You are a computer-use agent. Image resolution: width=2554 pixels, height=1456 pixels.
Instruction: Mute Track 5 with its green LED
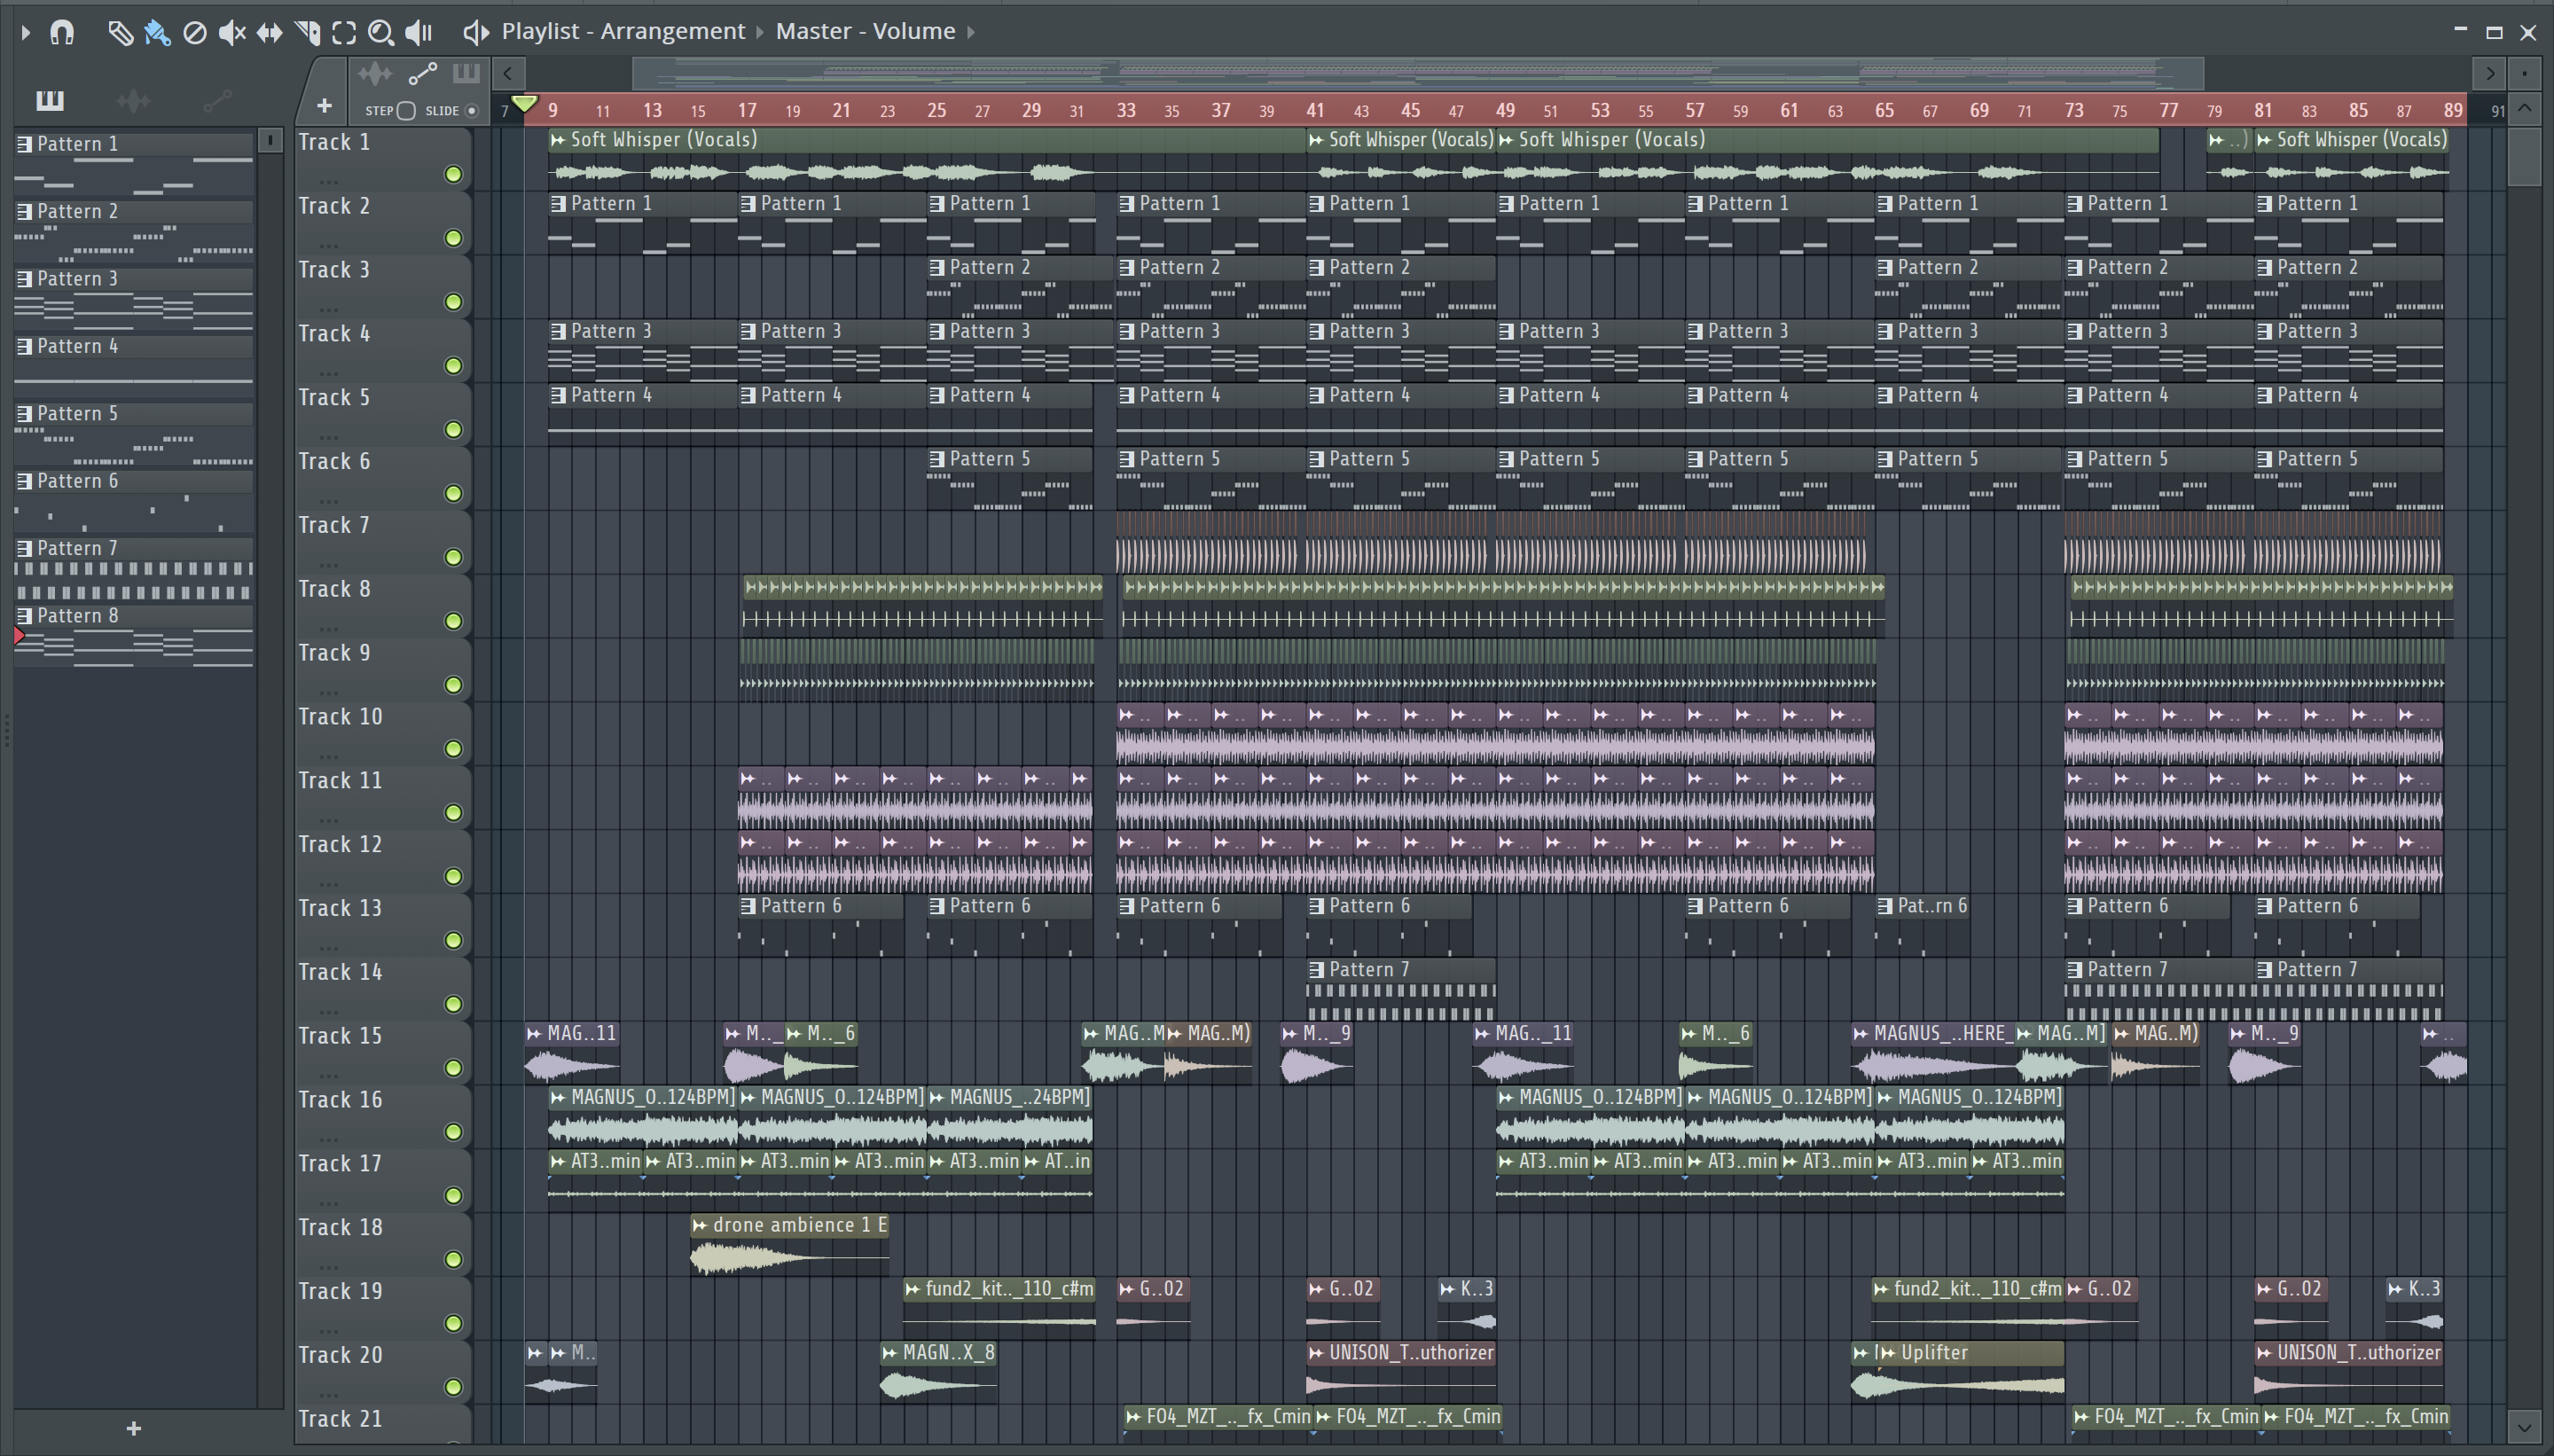453,430
